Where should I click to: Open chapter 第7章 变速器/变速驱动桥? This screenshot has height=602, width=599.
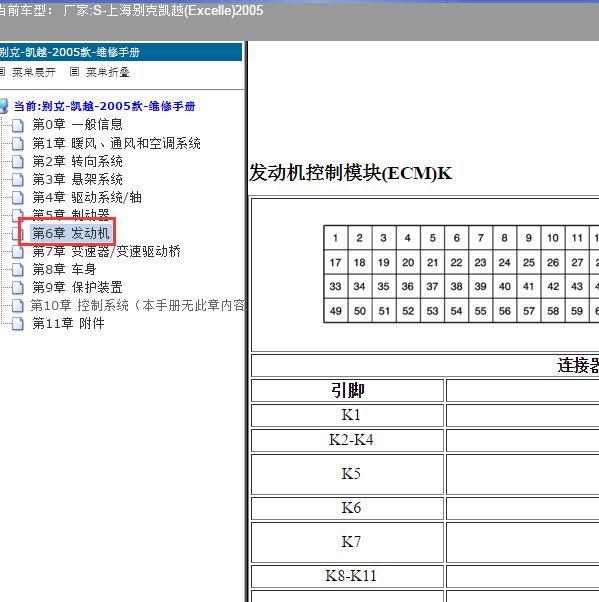(x=106, y=251)
